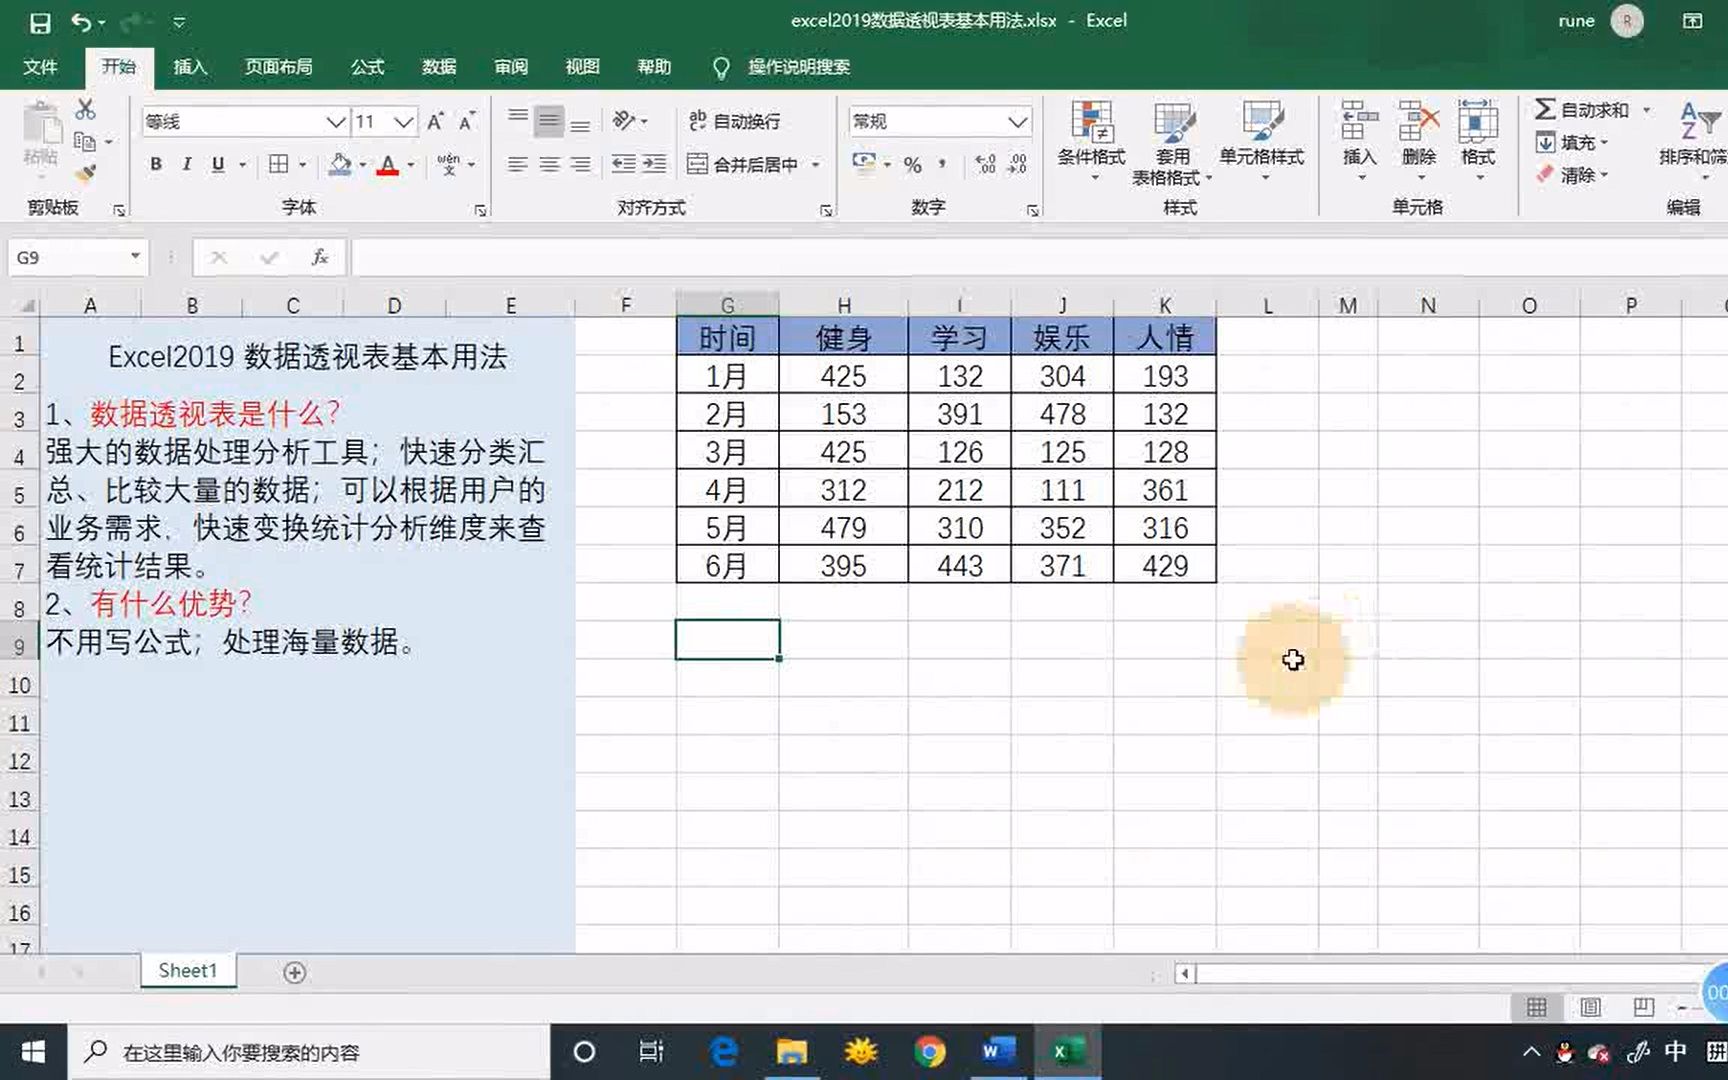
Task: Open the File (文件) tab
Action: point(40,67)
